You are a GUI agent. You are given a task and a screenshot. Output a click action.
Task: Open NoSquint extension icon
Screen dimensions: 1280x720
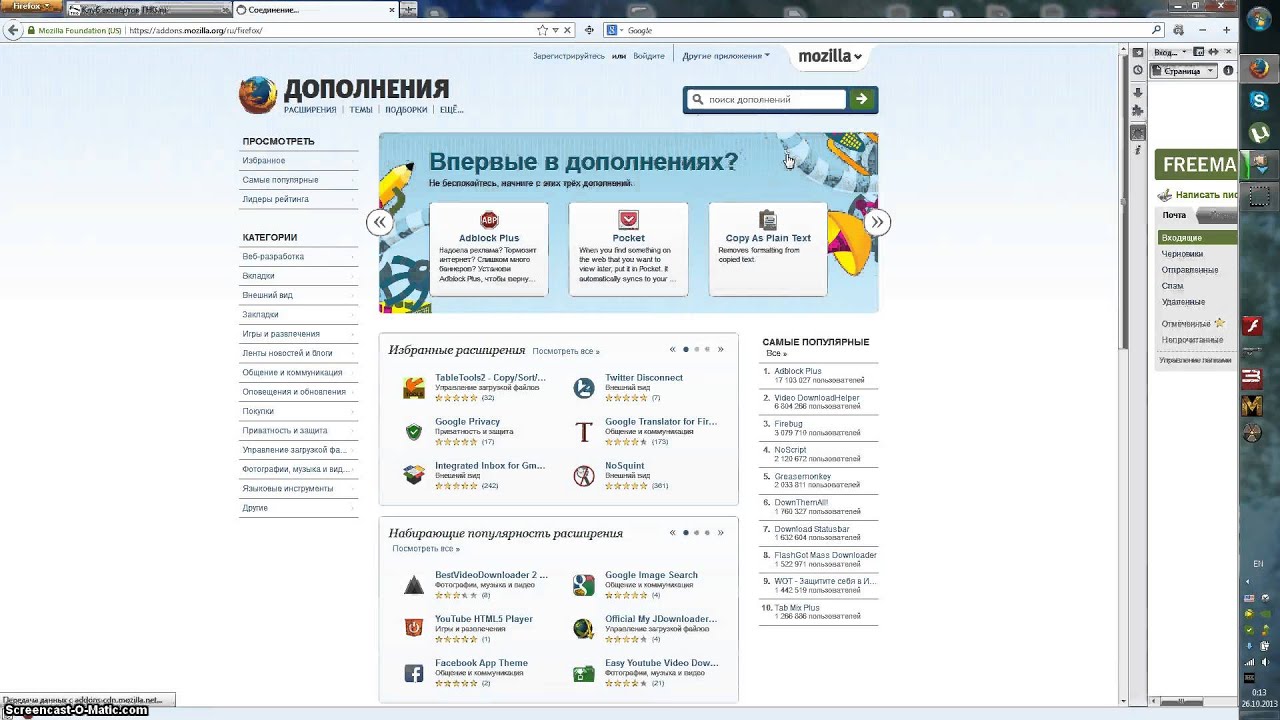[x=584, y=476]
